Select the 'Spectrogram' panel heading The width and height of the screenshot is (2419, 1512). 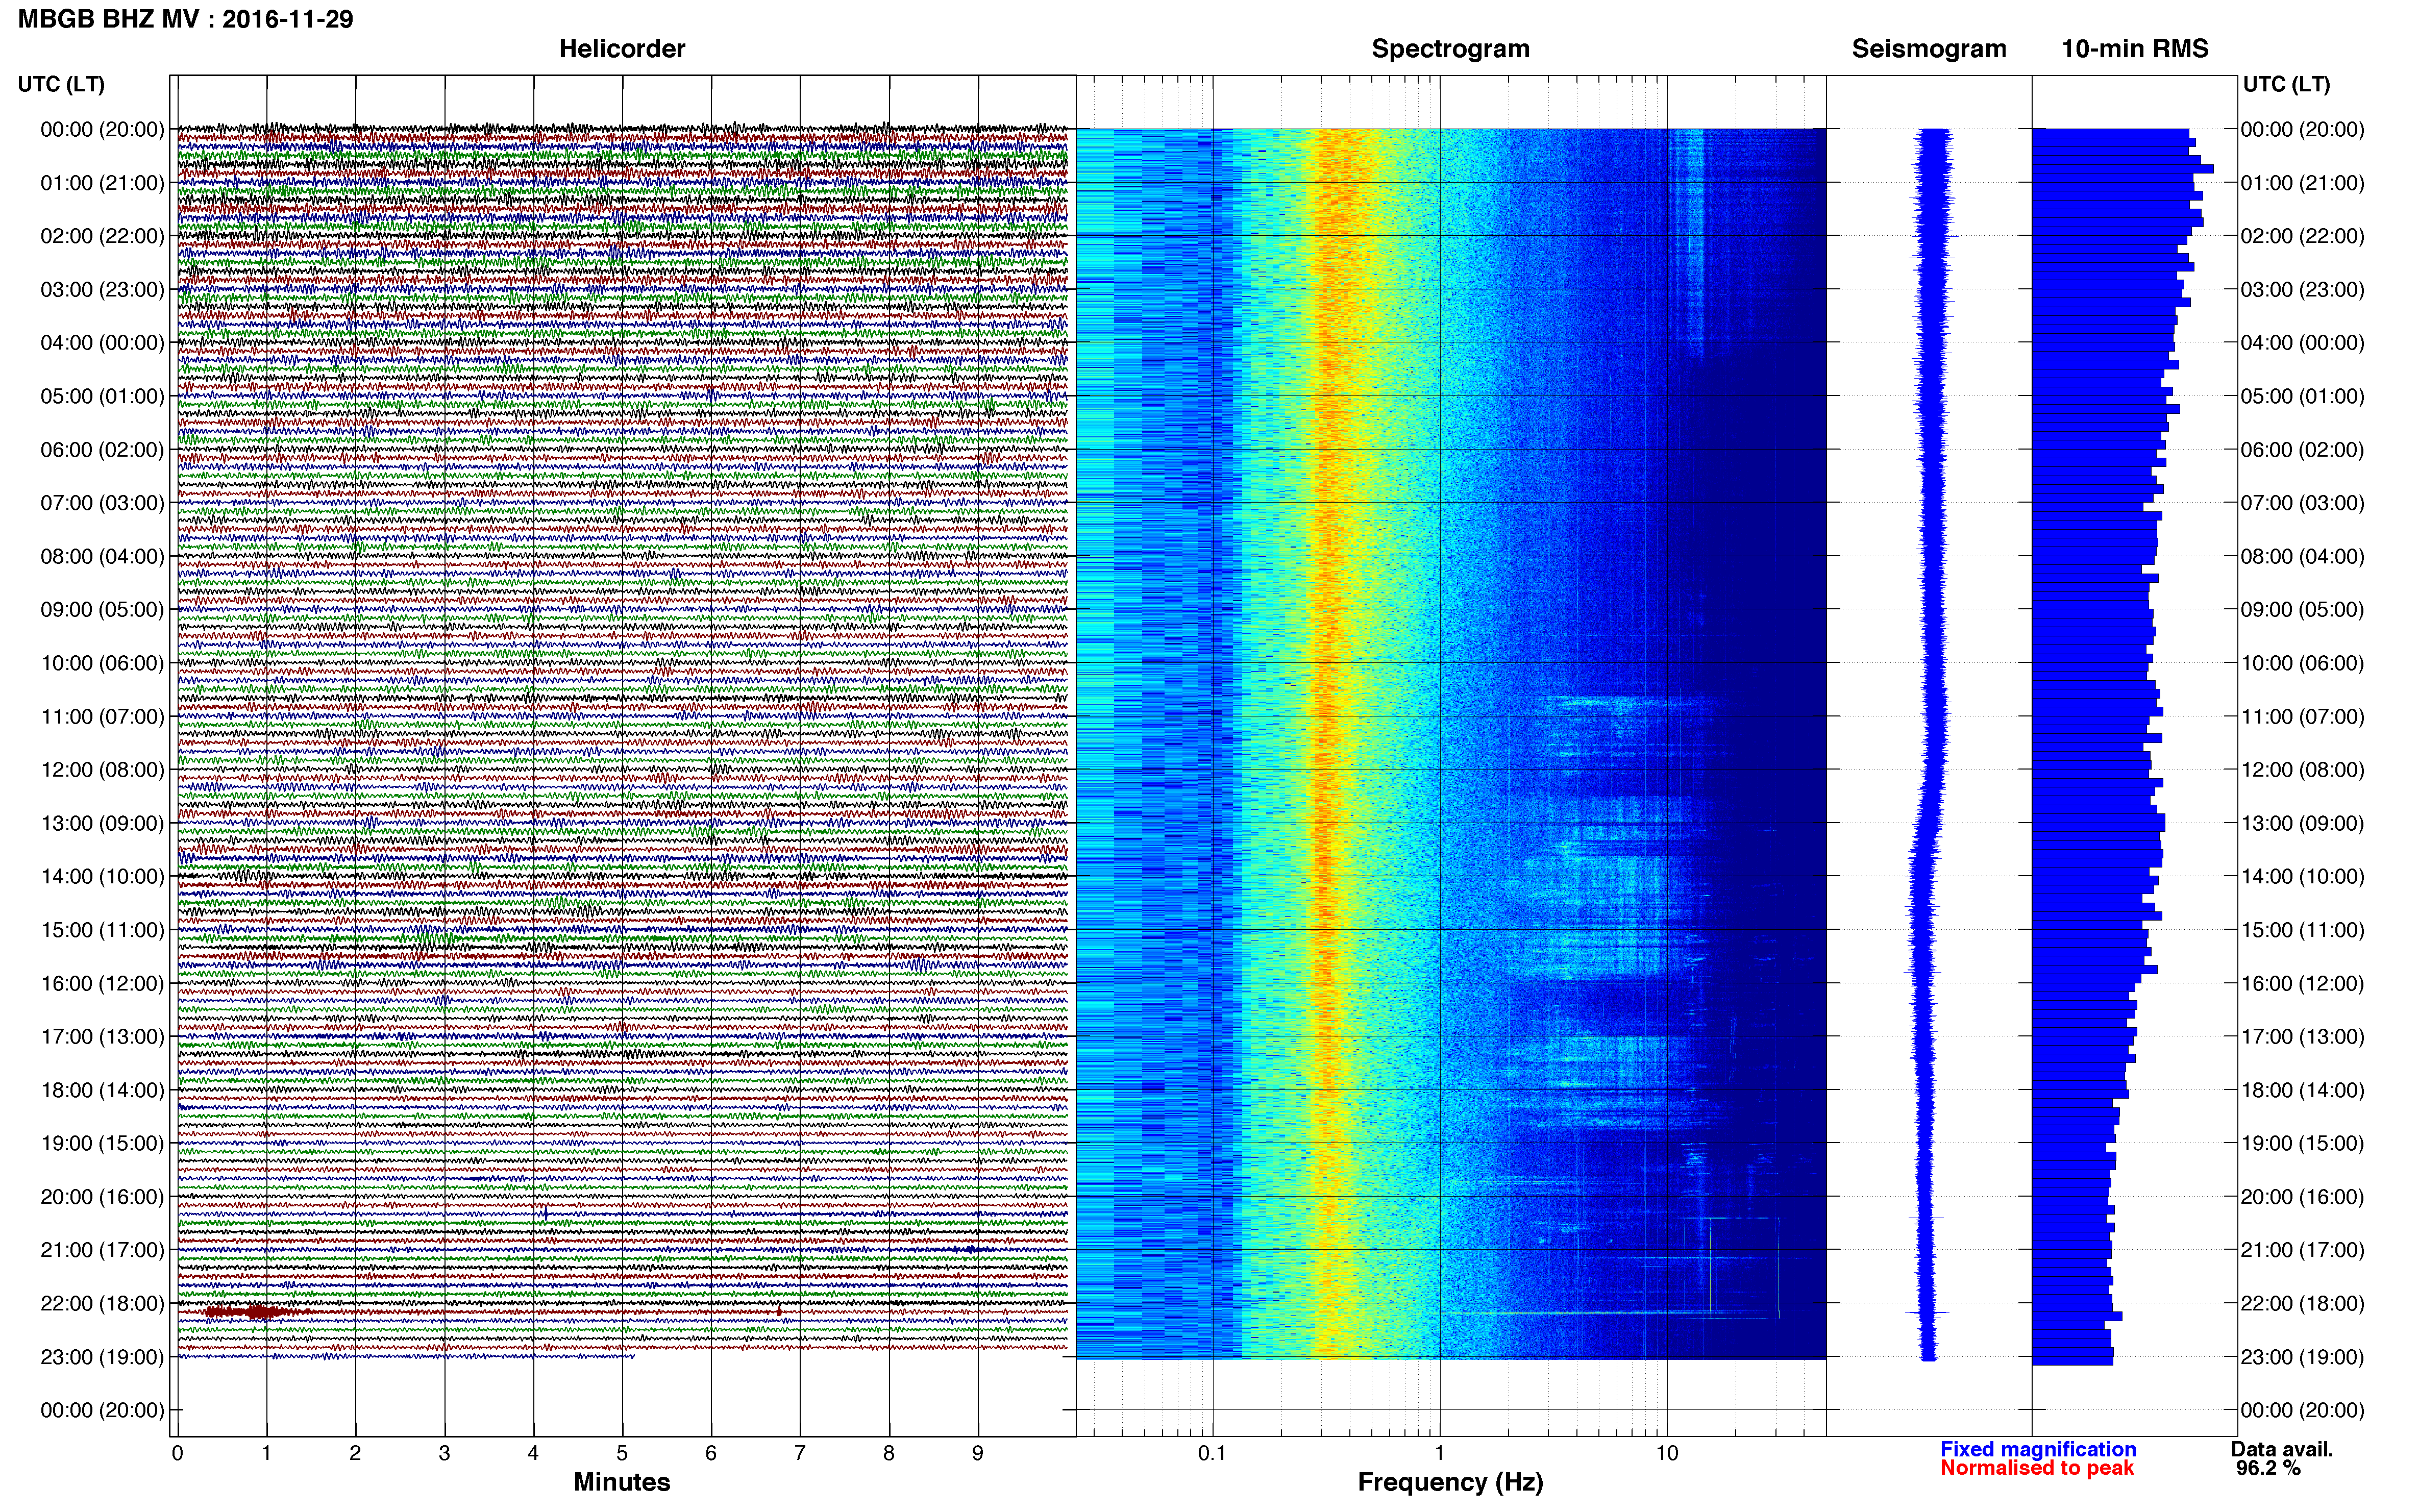tap(1450, 48)
